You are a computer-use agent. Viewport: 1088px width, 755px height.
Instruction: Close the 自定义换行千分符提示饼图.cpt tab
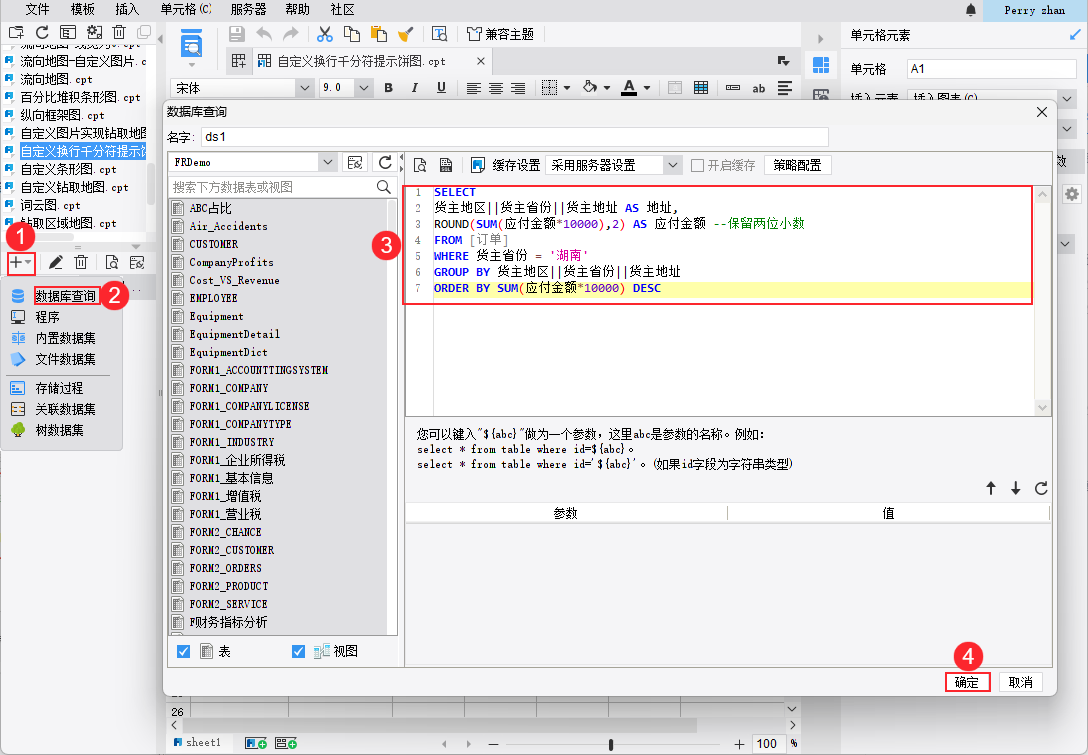click(x=480, y=61)
